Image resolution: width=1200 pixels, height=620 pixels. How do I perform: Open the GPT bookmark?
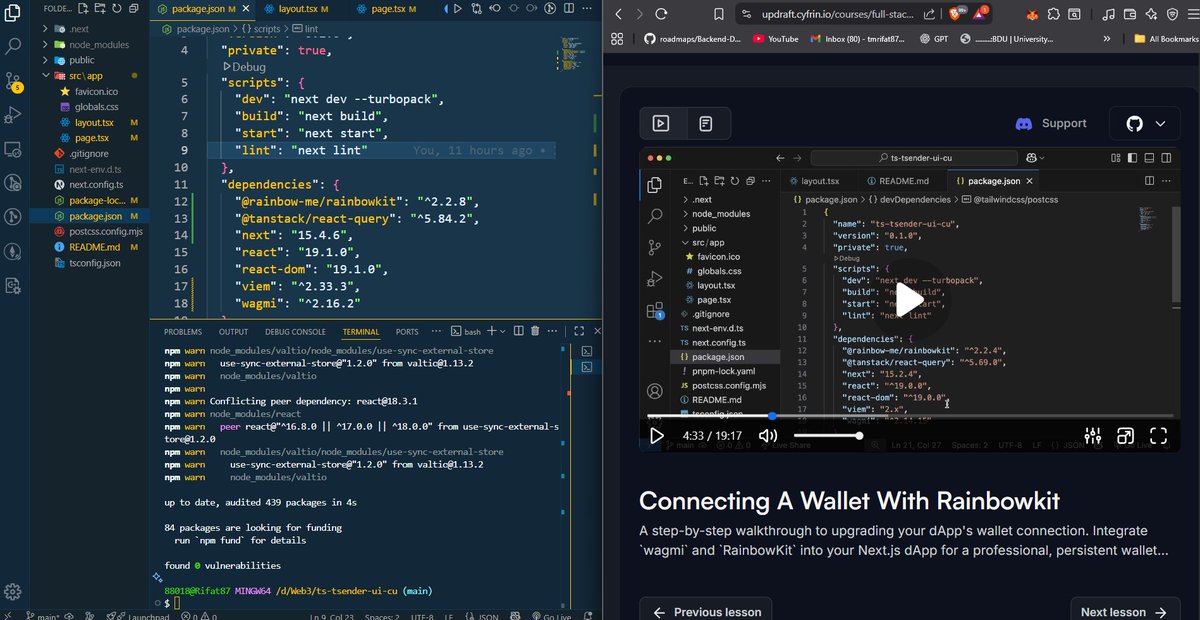coord(932,39)
